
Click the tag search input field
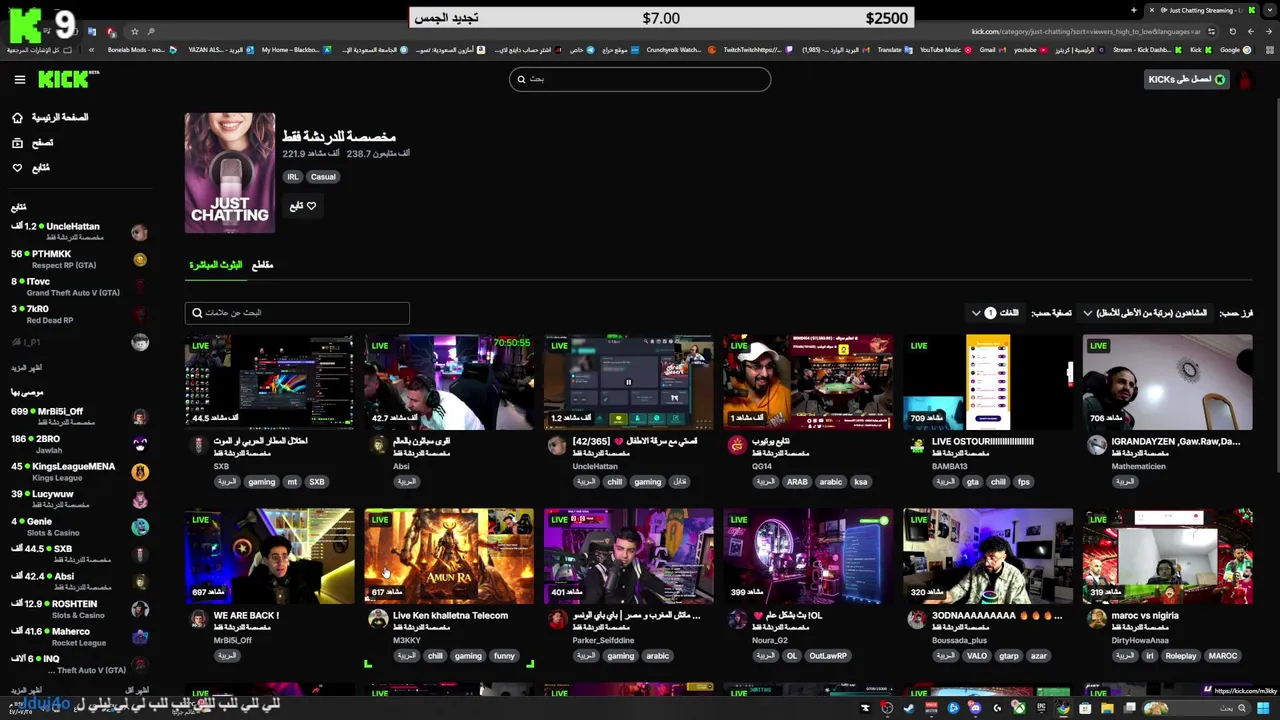tap(297, 313)
